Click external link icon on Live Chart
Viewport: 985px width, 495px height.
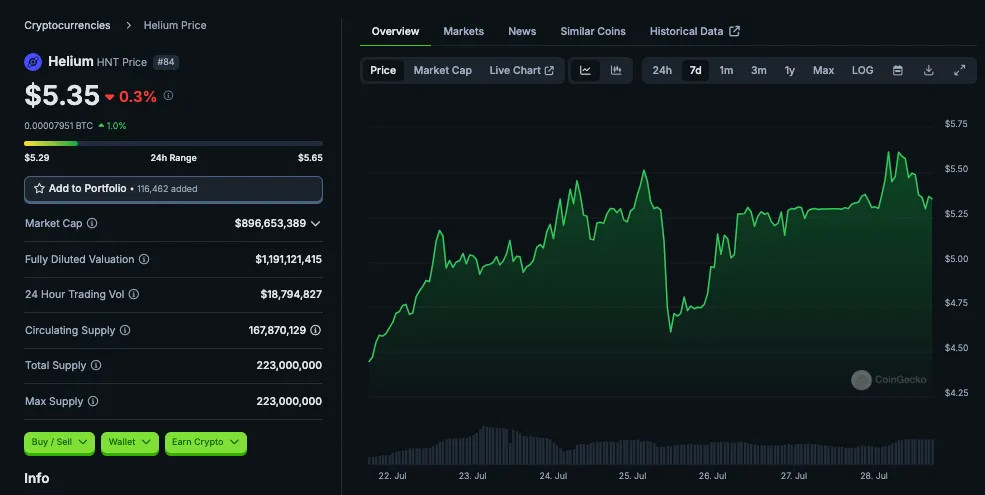(x=549, y=70)
